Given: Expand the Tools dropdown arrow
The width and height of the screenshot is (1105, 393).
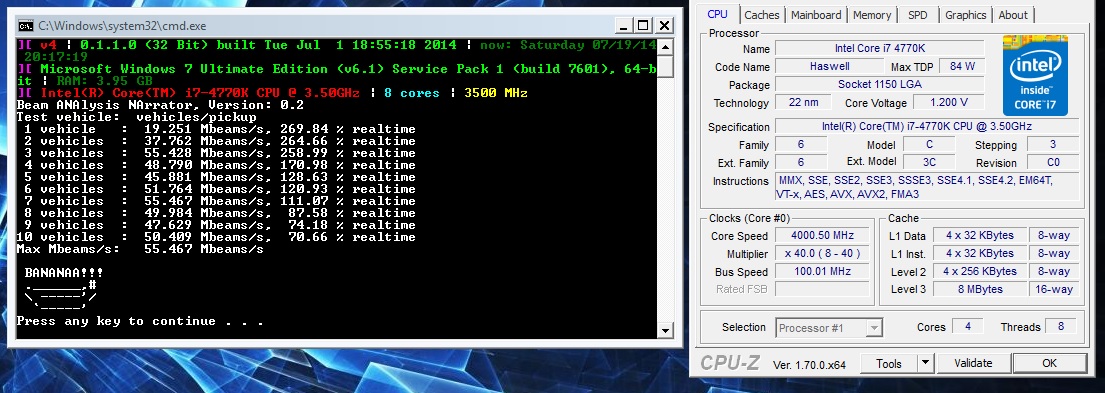Looking at the screenshot, I should pyautogui.click(x=925, y=363).
